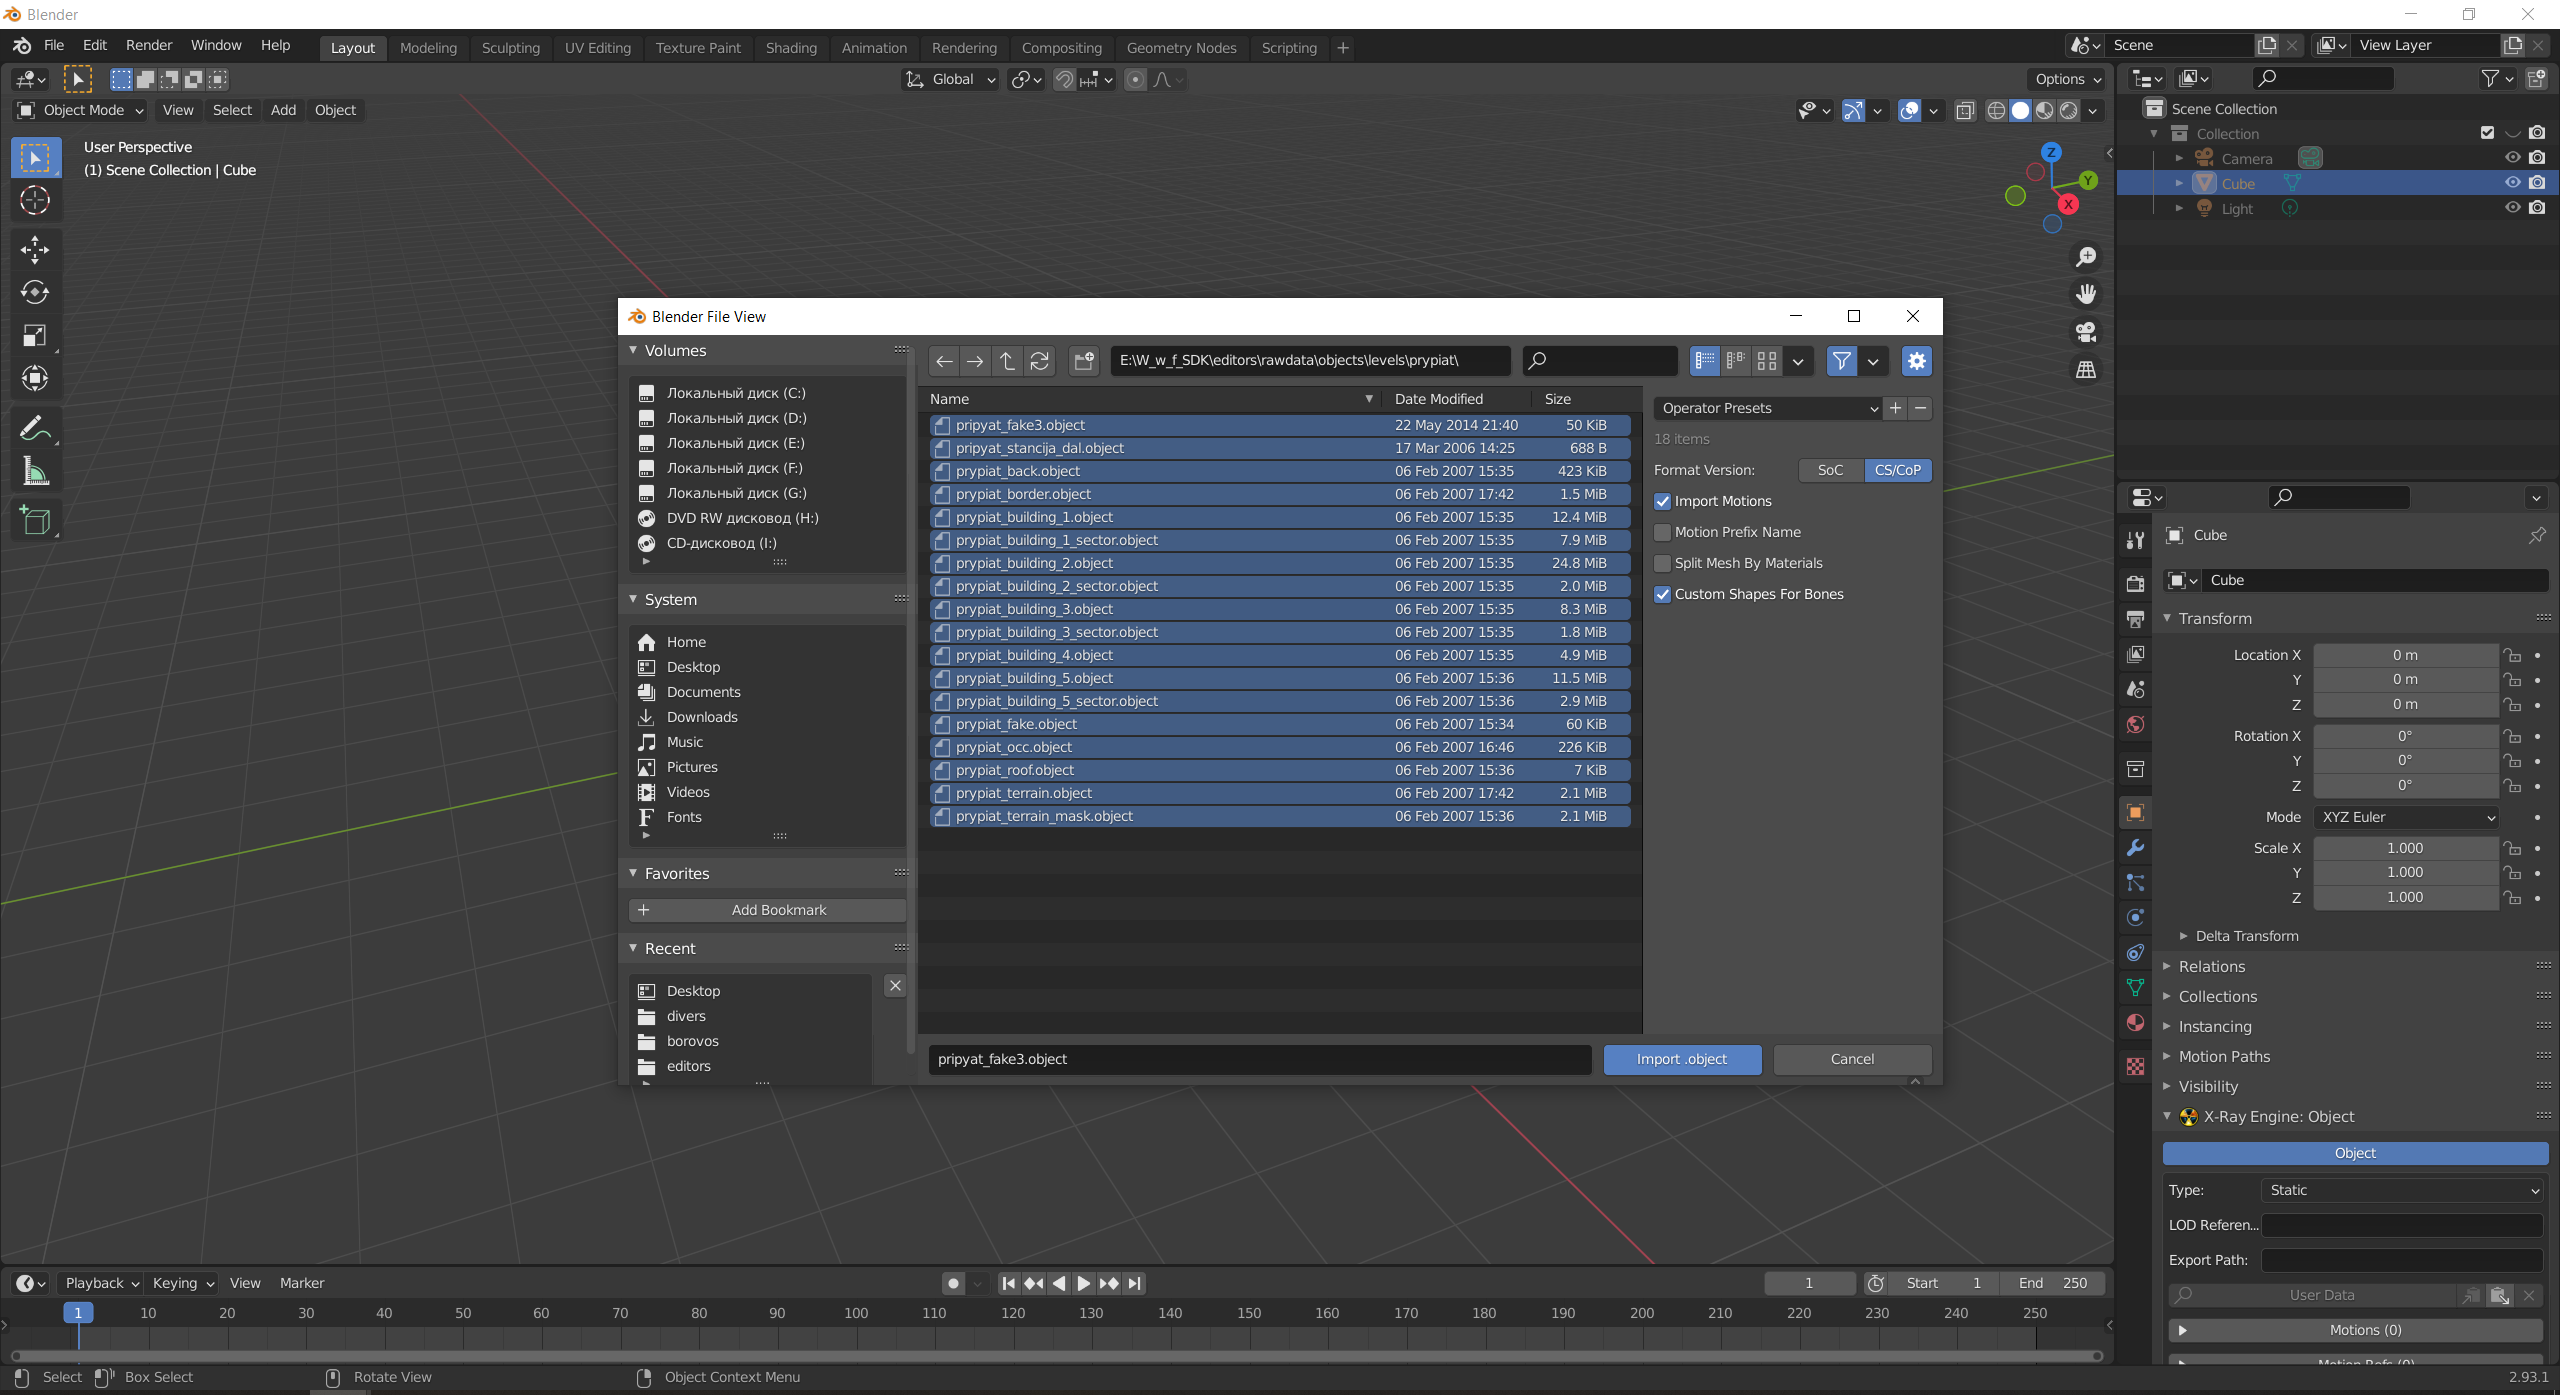This screenshot has width=2560, height=1395.
Task: Toggle the operator settings gear panel
Action: (x=1916, y=361)
